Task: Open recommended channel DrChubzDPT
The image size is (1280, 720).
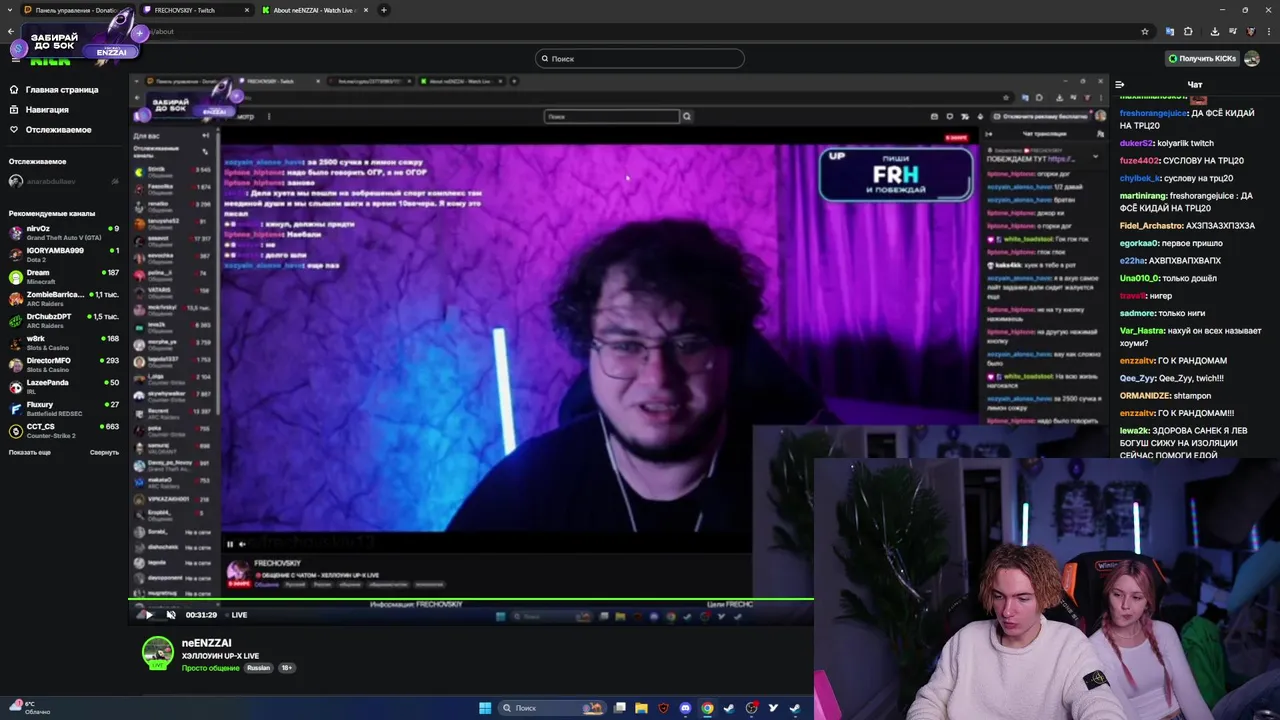Action: click(x=63, y=321)
